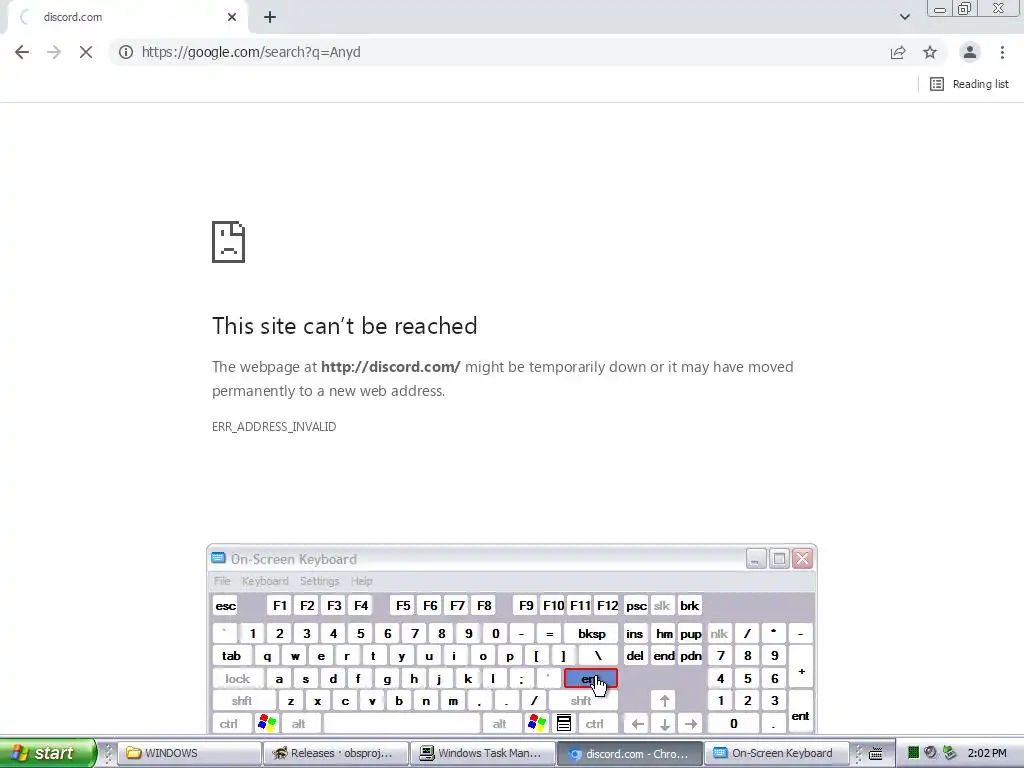Click the brk key
Screen dimensions: 1024x768
(x=690, y=606)
